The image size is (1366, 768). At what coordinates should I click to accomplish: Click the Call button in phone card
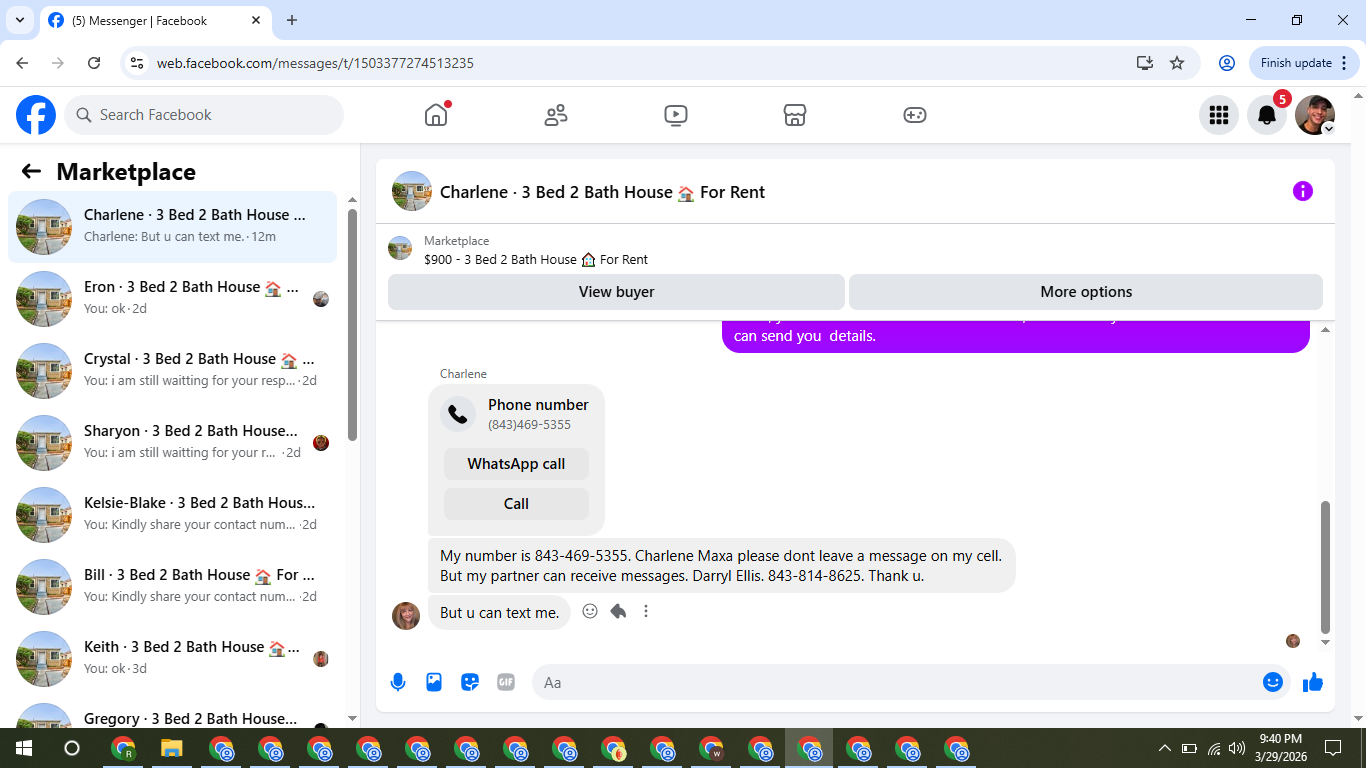(516, 504)
